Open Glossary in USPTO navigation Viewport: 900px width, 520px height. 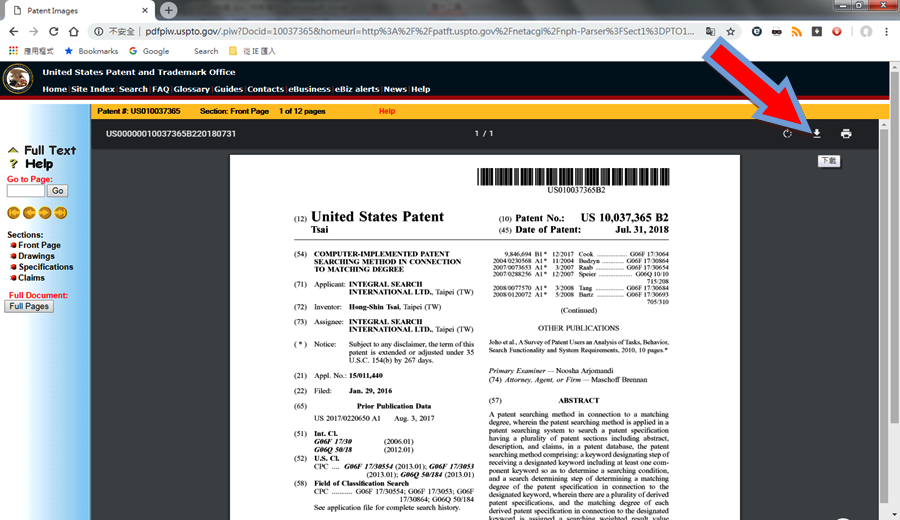[191, 89]
